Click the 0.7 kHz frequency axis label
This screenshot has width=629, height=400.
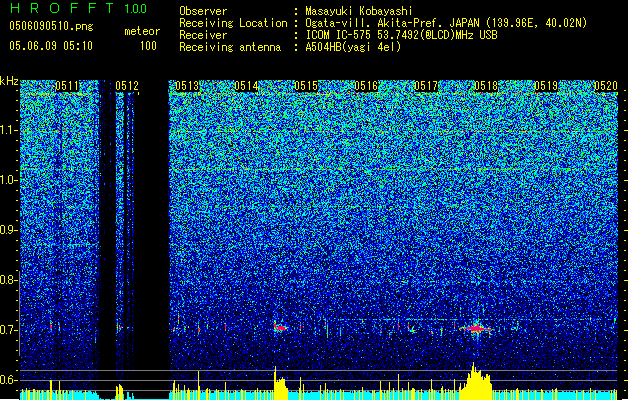coord(9,330)
